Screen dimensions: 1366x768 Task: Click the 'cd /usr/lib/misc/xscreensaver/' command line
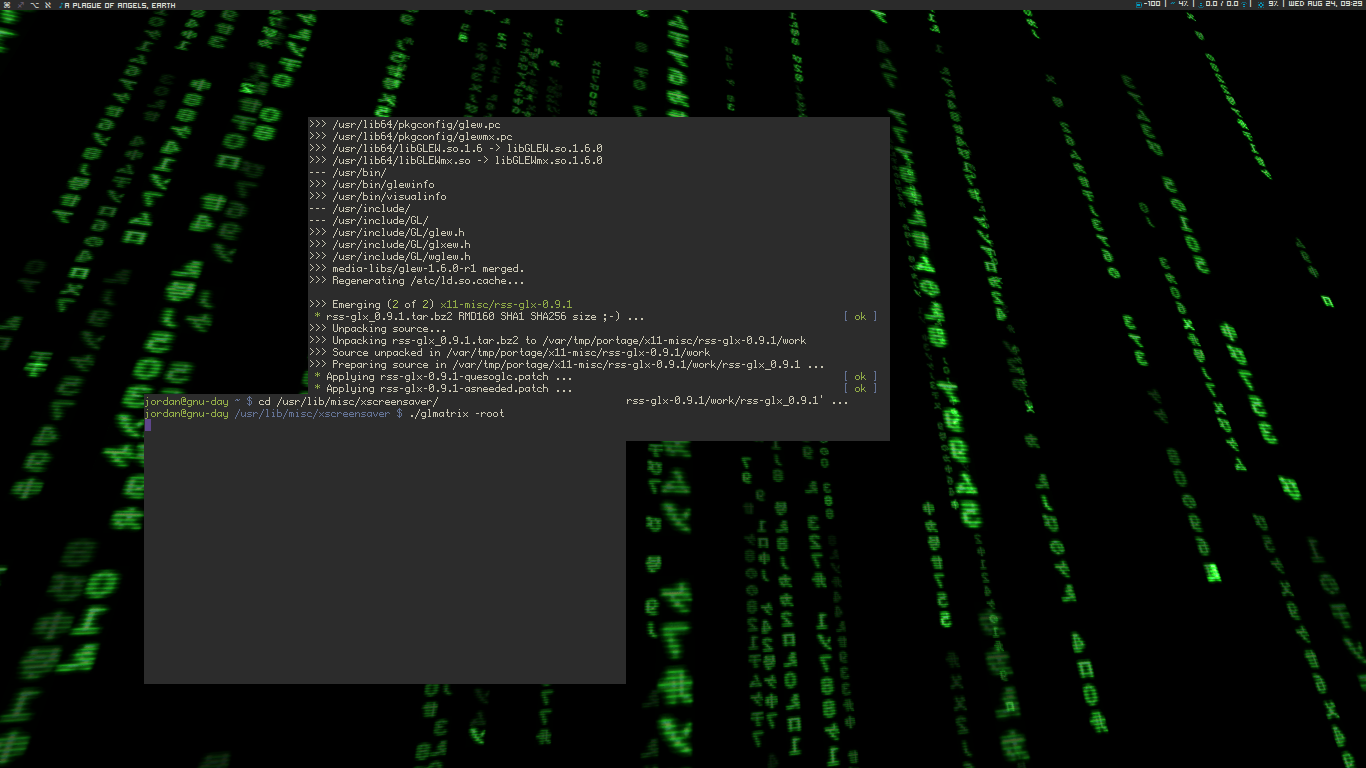point(348,401)
